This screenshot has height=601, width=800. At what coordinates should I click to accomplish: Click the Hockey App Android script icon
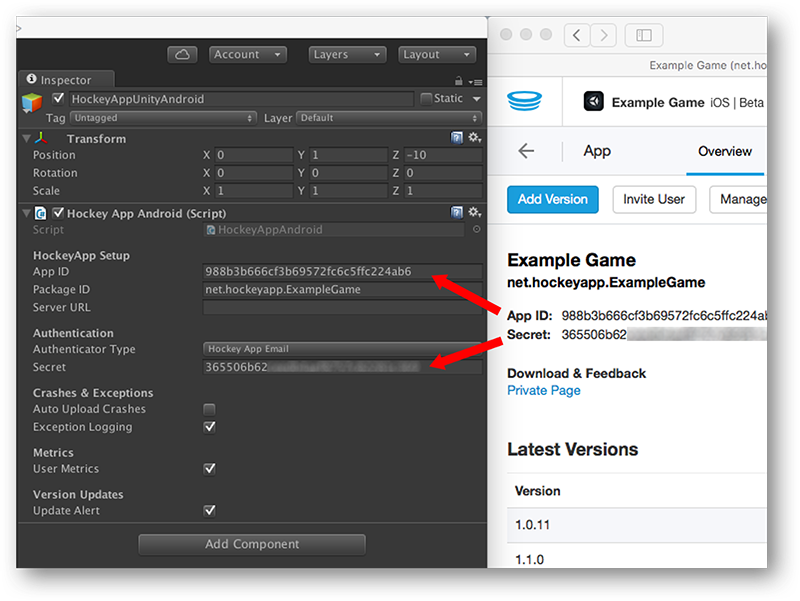(41, 213)
